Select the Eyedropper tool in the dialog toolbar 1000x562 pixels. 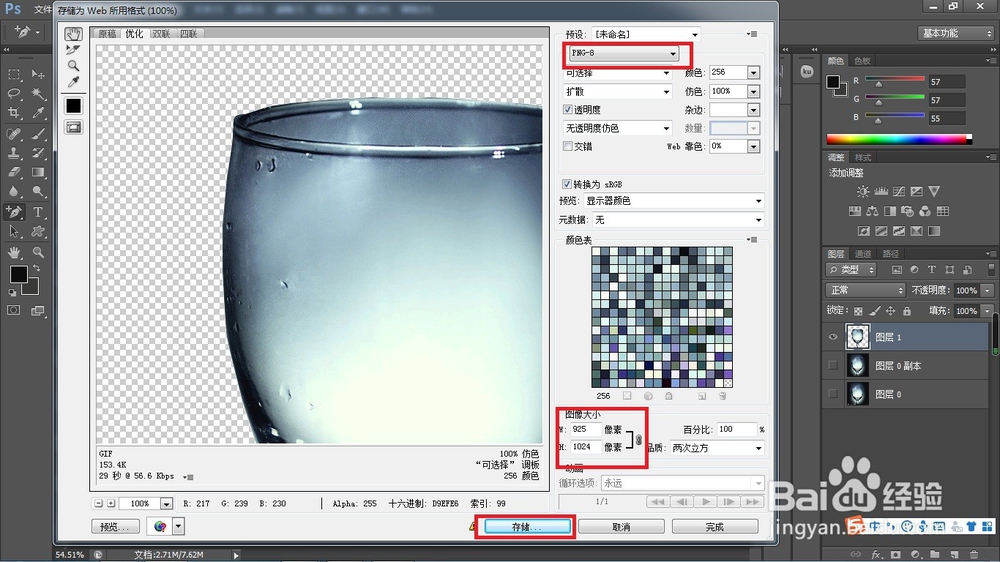pyautogui.click(x=73, y=82)
